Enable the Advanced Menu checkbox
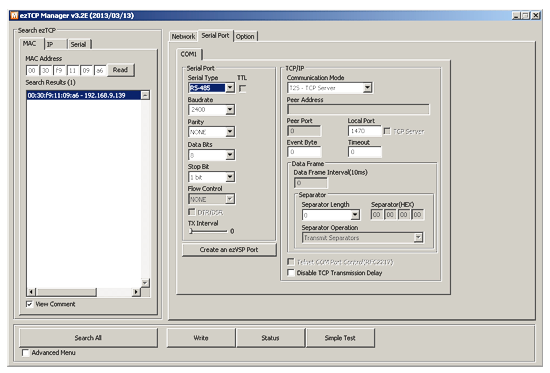Image resolution: width=550 pixels, height=373 pixels. pyautogui.click(x=25, y=353)
